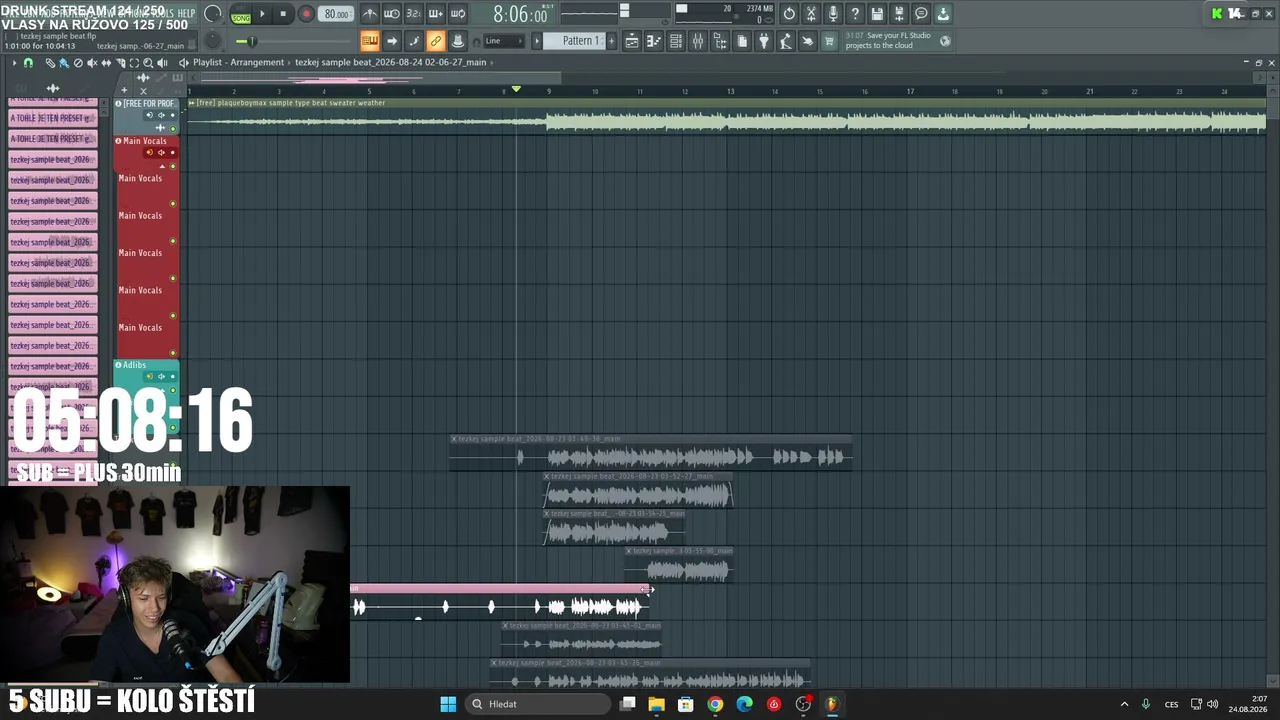This screenshot has height=720, width=1280.
Task: Click the main time display 8:06:00
Action: coord(520,15)
